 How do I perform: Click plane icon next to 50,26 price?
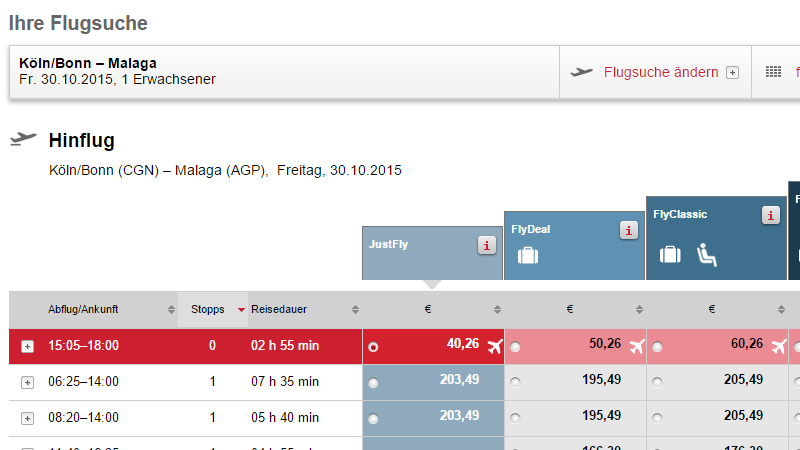click(x=636, y=346)
